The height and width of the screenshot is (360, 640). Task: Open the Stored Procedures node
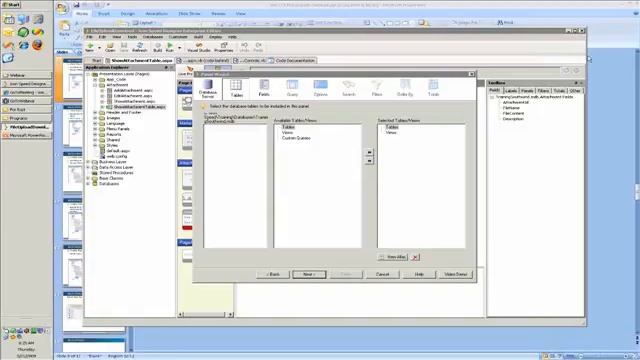click(x=116, y=173)
